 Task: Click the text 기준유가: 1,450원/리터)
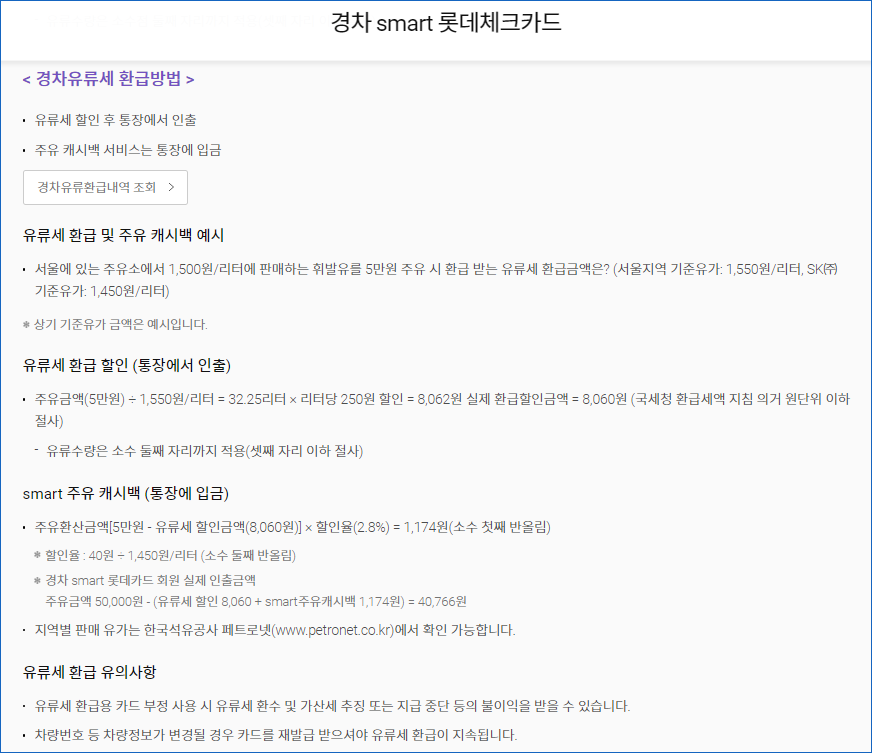[102, 291]
